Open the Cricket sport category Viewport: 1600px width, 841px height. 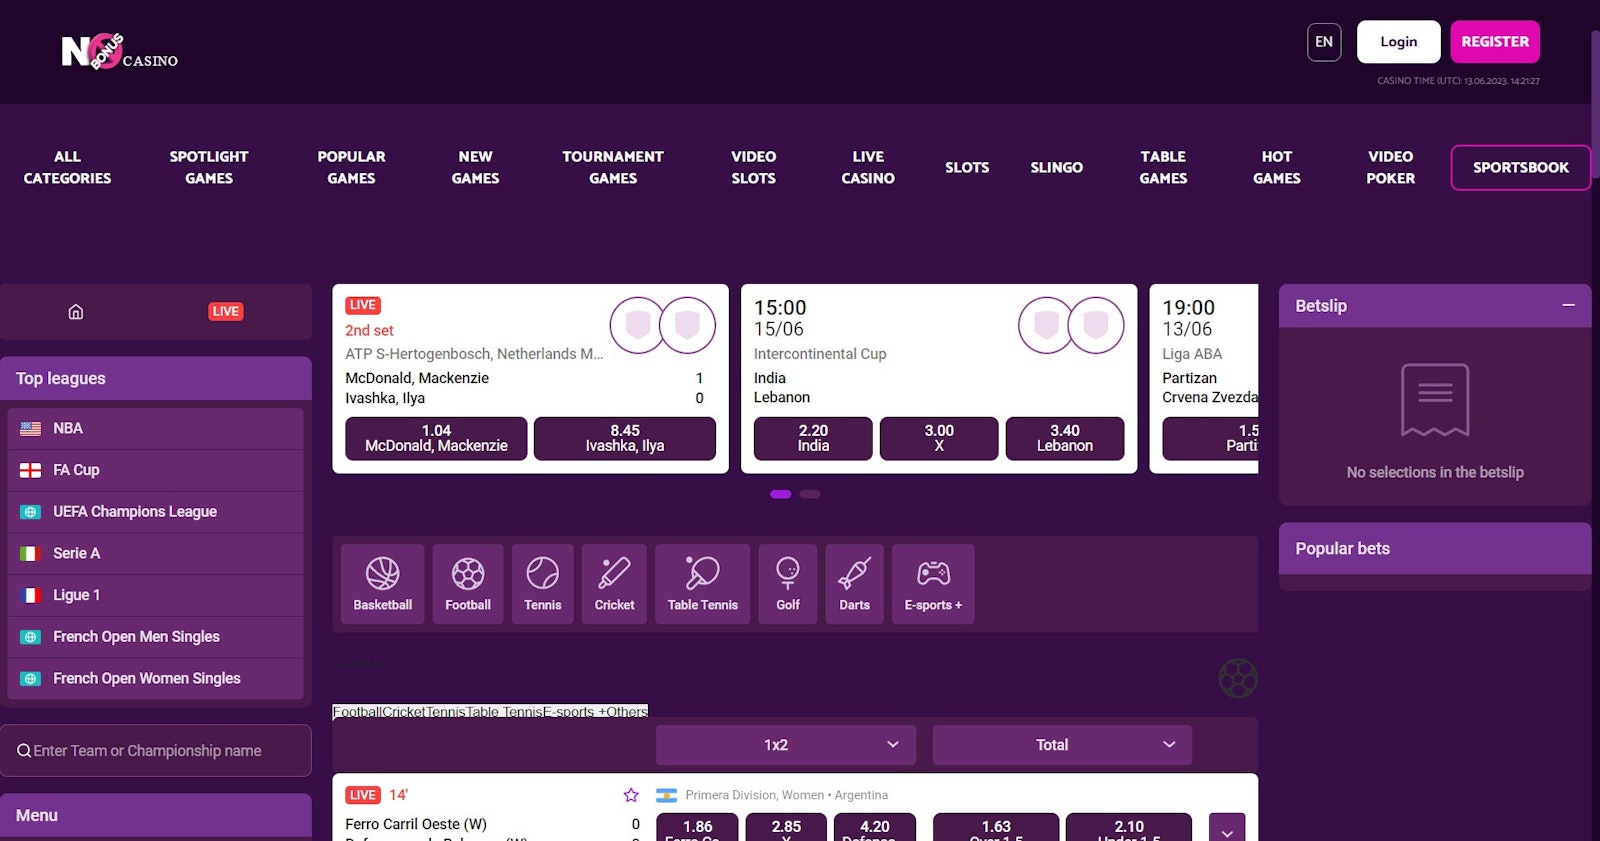pos(614,584)
